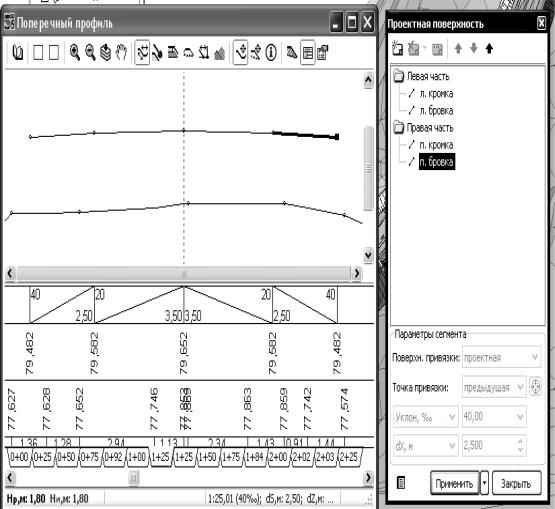Viewport: 555px width, 509px height.
Task: Click the dotted arc icon in toolbar
Action: (x=189, y=53)
